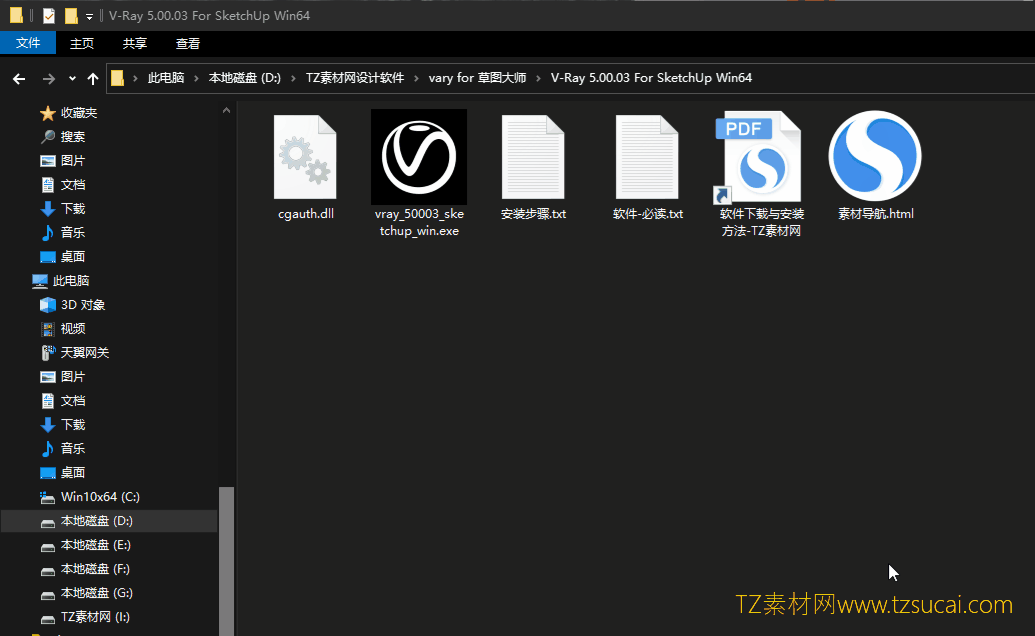Click the cgauth.dll file name
Image resolution: width=1035 pixels, height=636 pixels.
coord(306,214)
